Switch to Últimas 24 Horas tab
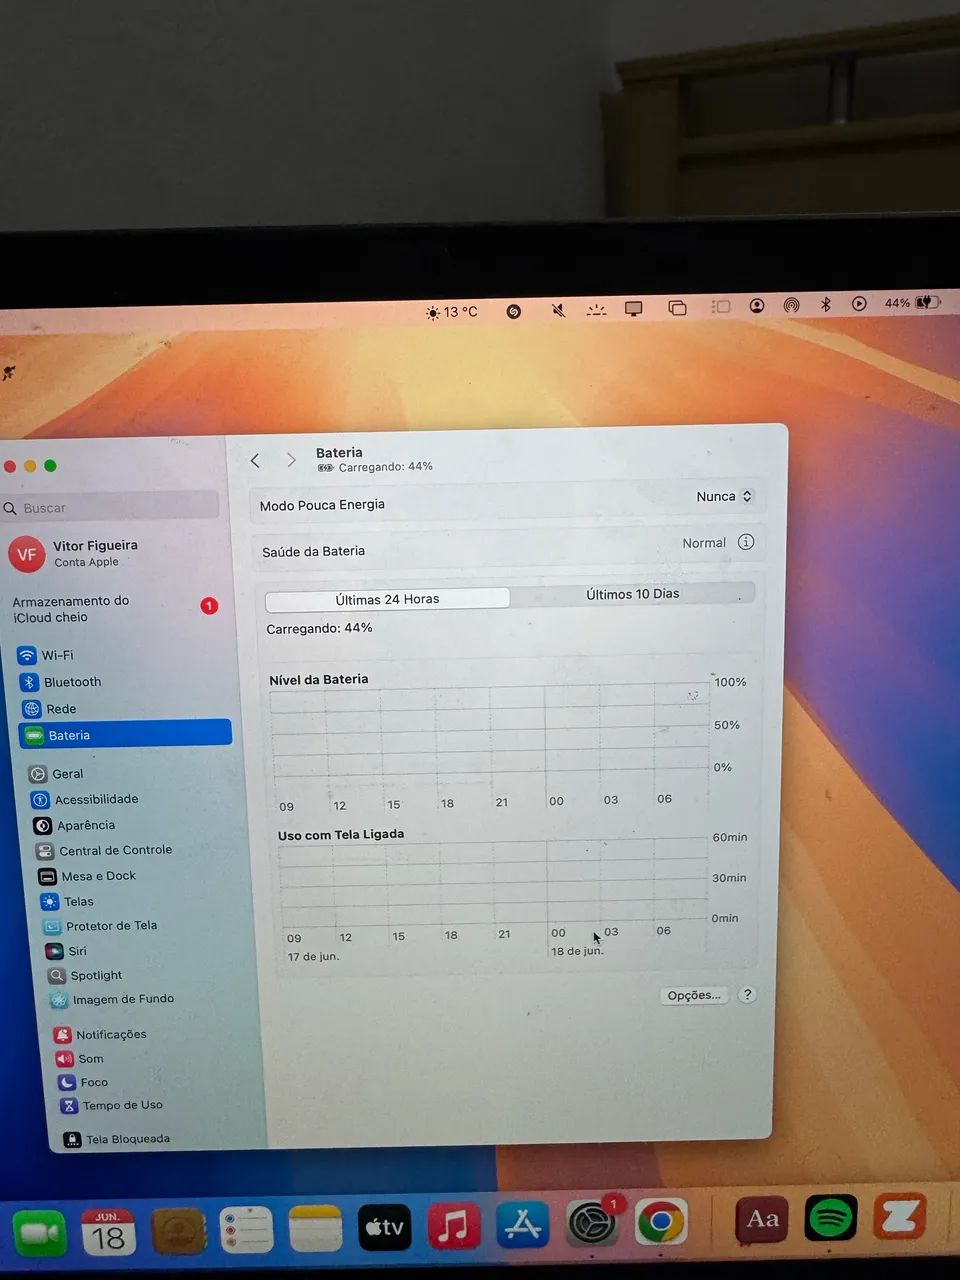Viewport: 960px width, 1280px height. click(387, 599)
